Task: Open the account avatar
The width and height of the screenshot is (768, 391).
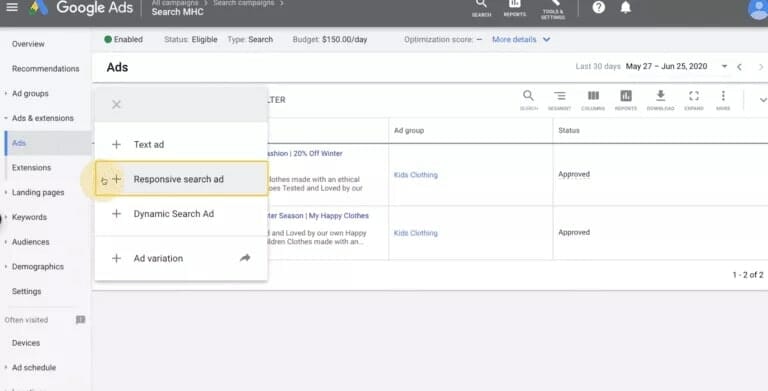Action: tap(759, 8)
